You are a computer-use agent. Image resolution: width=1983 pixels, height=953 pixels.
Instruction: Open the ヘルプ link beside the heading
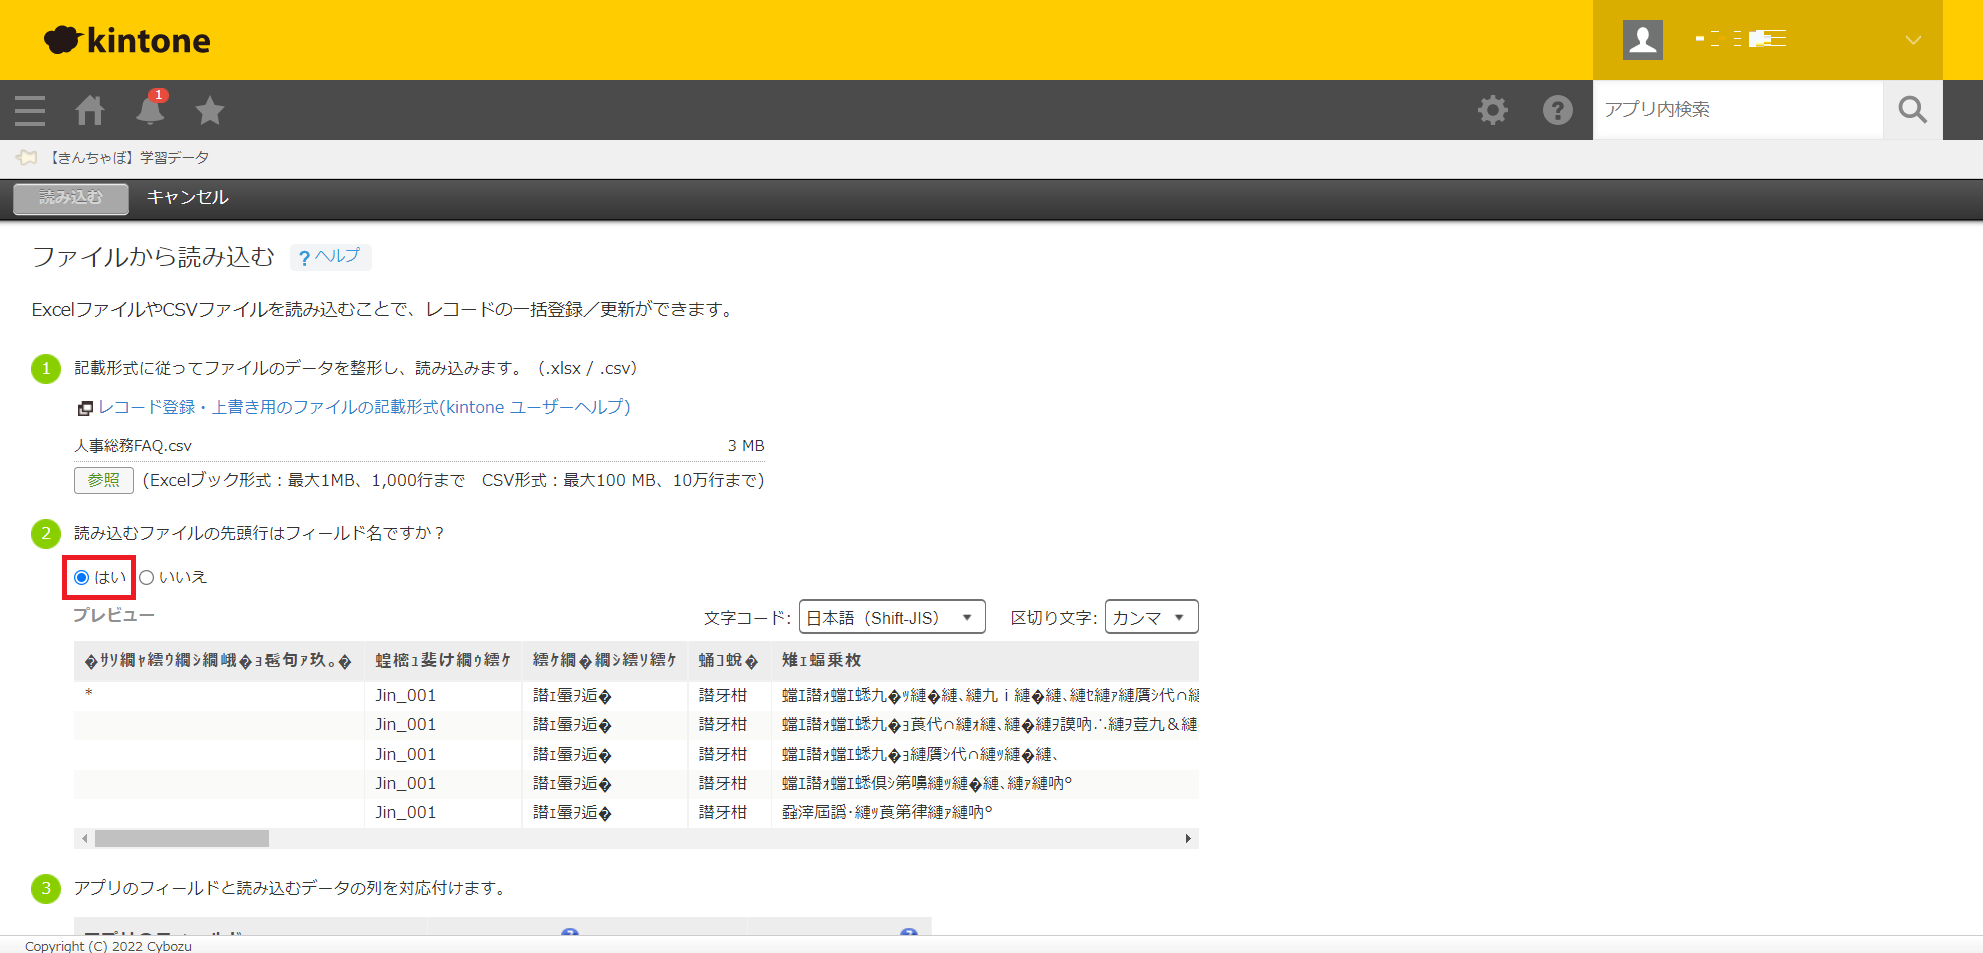[x=331, y=257]
